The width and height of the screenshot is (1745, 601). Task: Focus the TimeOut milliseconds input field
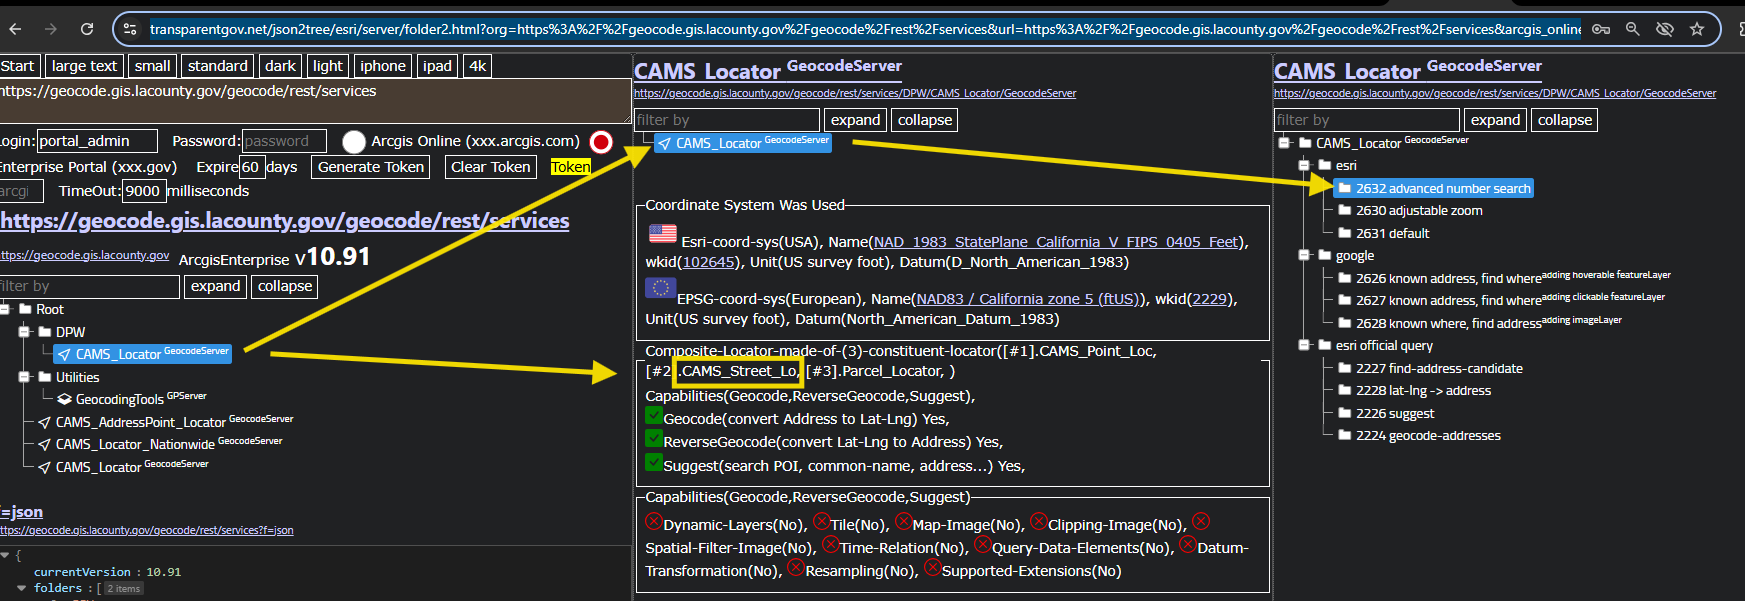pos(142,191)
